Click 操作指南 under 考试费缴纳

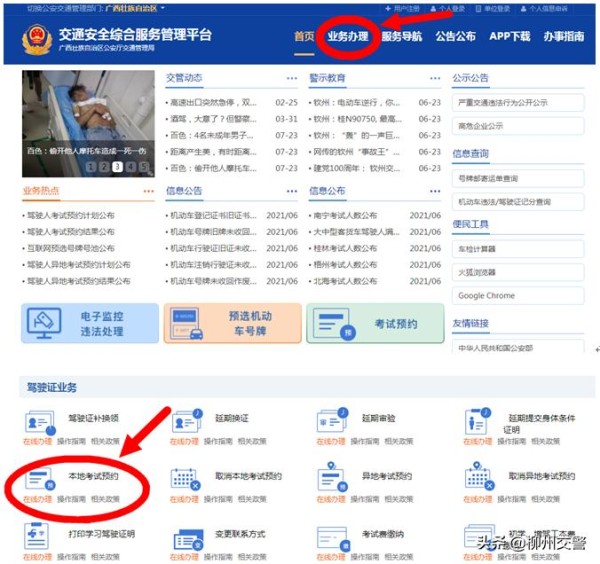click(365, 557)
